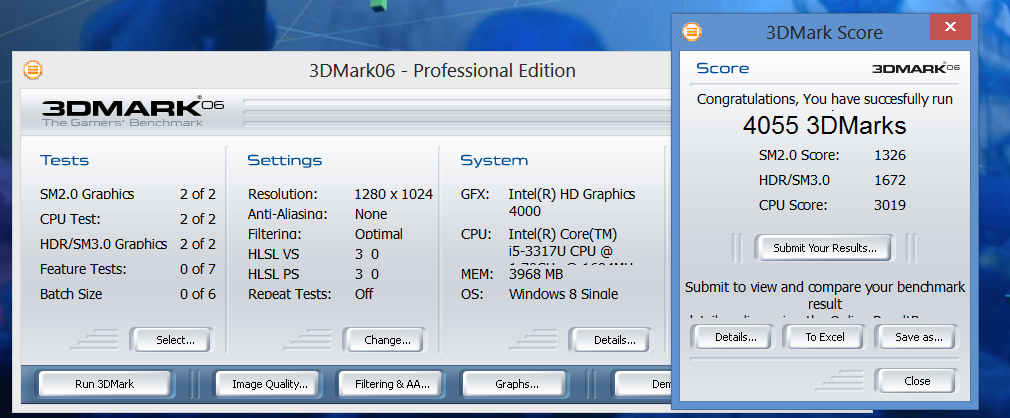This screenshot has height=418, width=1010.
Task: Click OS value Windows 8 Single
Action: tap(563, 294)
